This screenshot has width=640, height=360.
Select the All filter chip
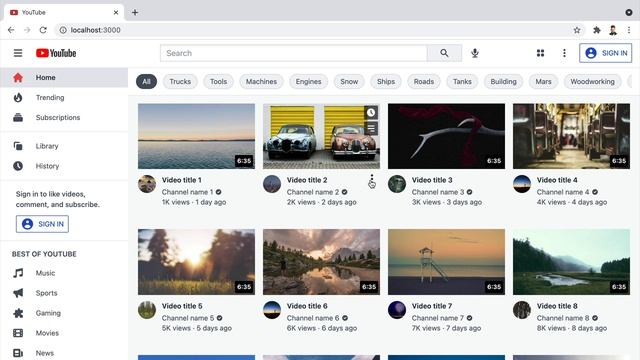pos(147,82)
